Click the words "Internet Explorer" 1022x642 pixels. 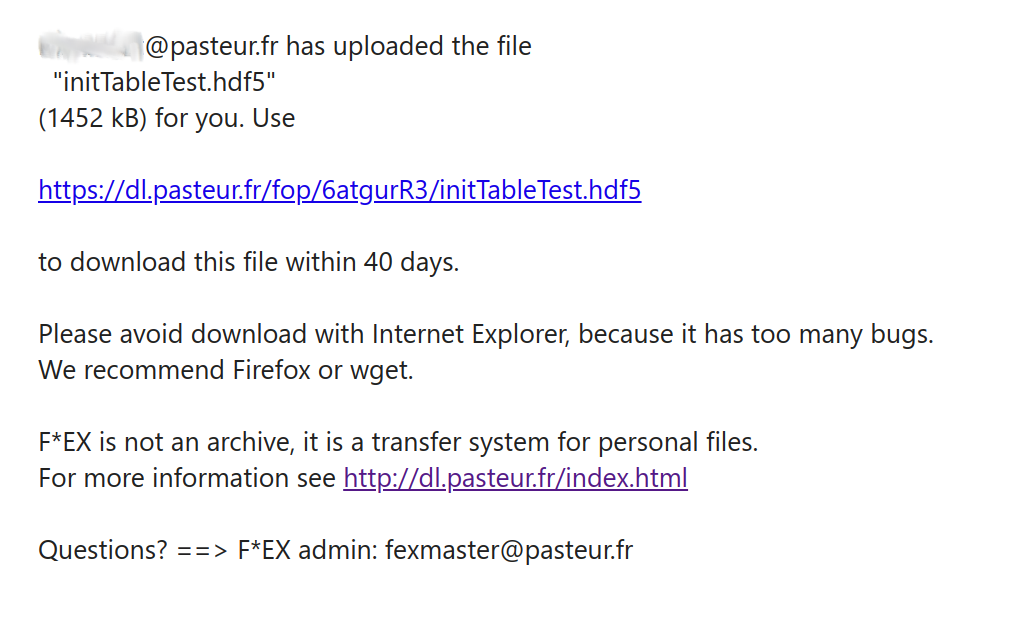[471, 334]
